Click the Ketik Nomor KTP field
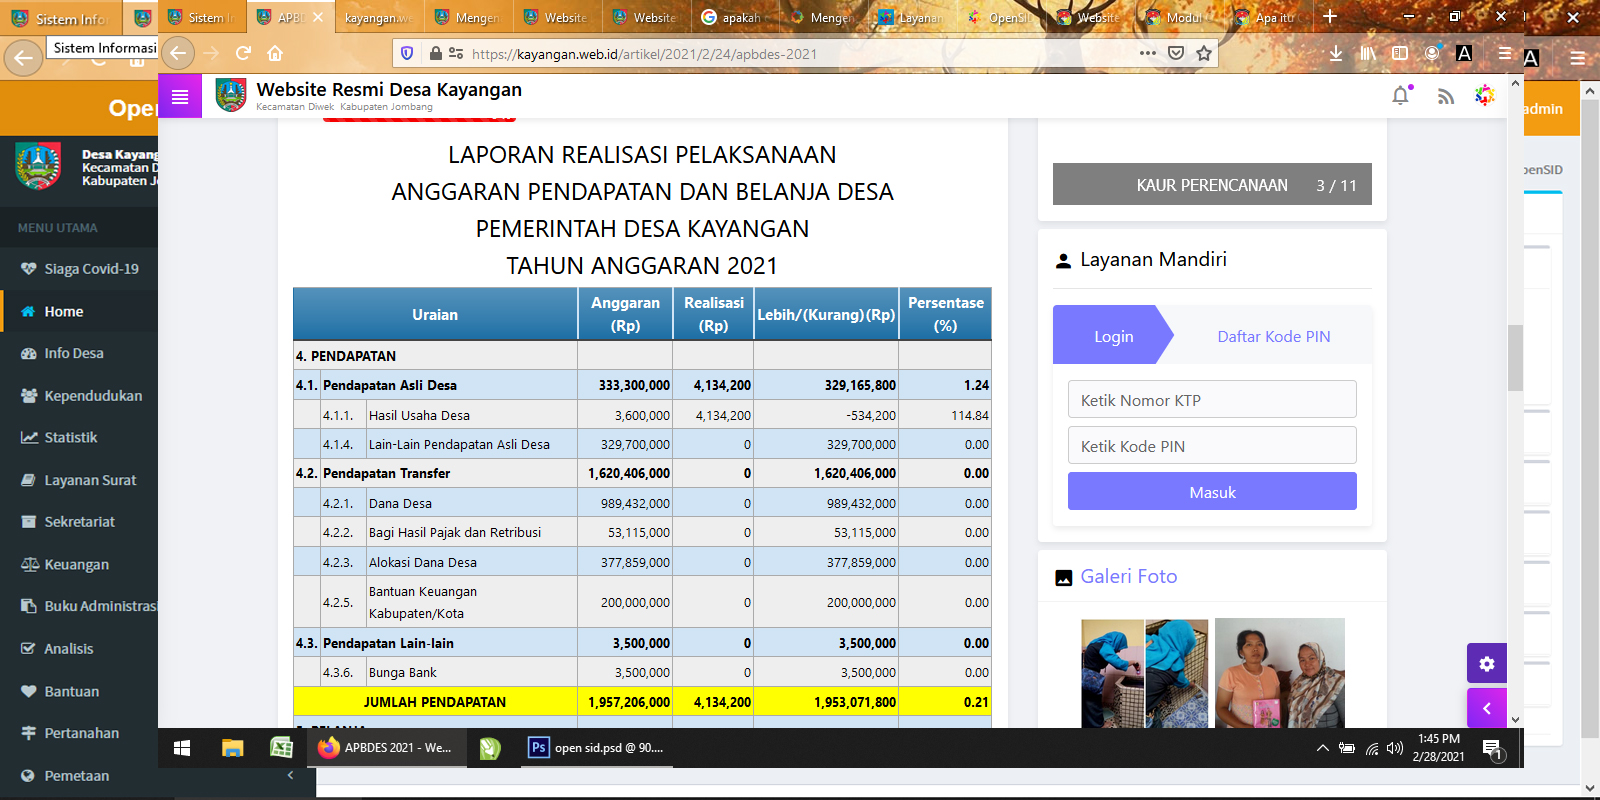Screen dimensions: 1600x800 [1212, 400]
